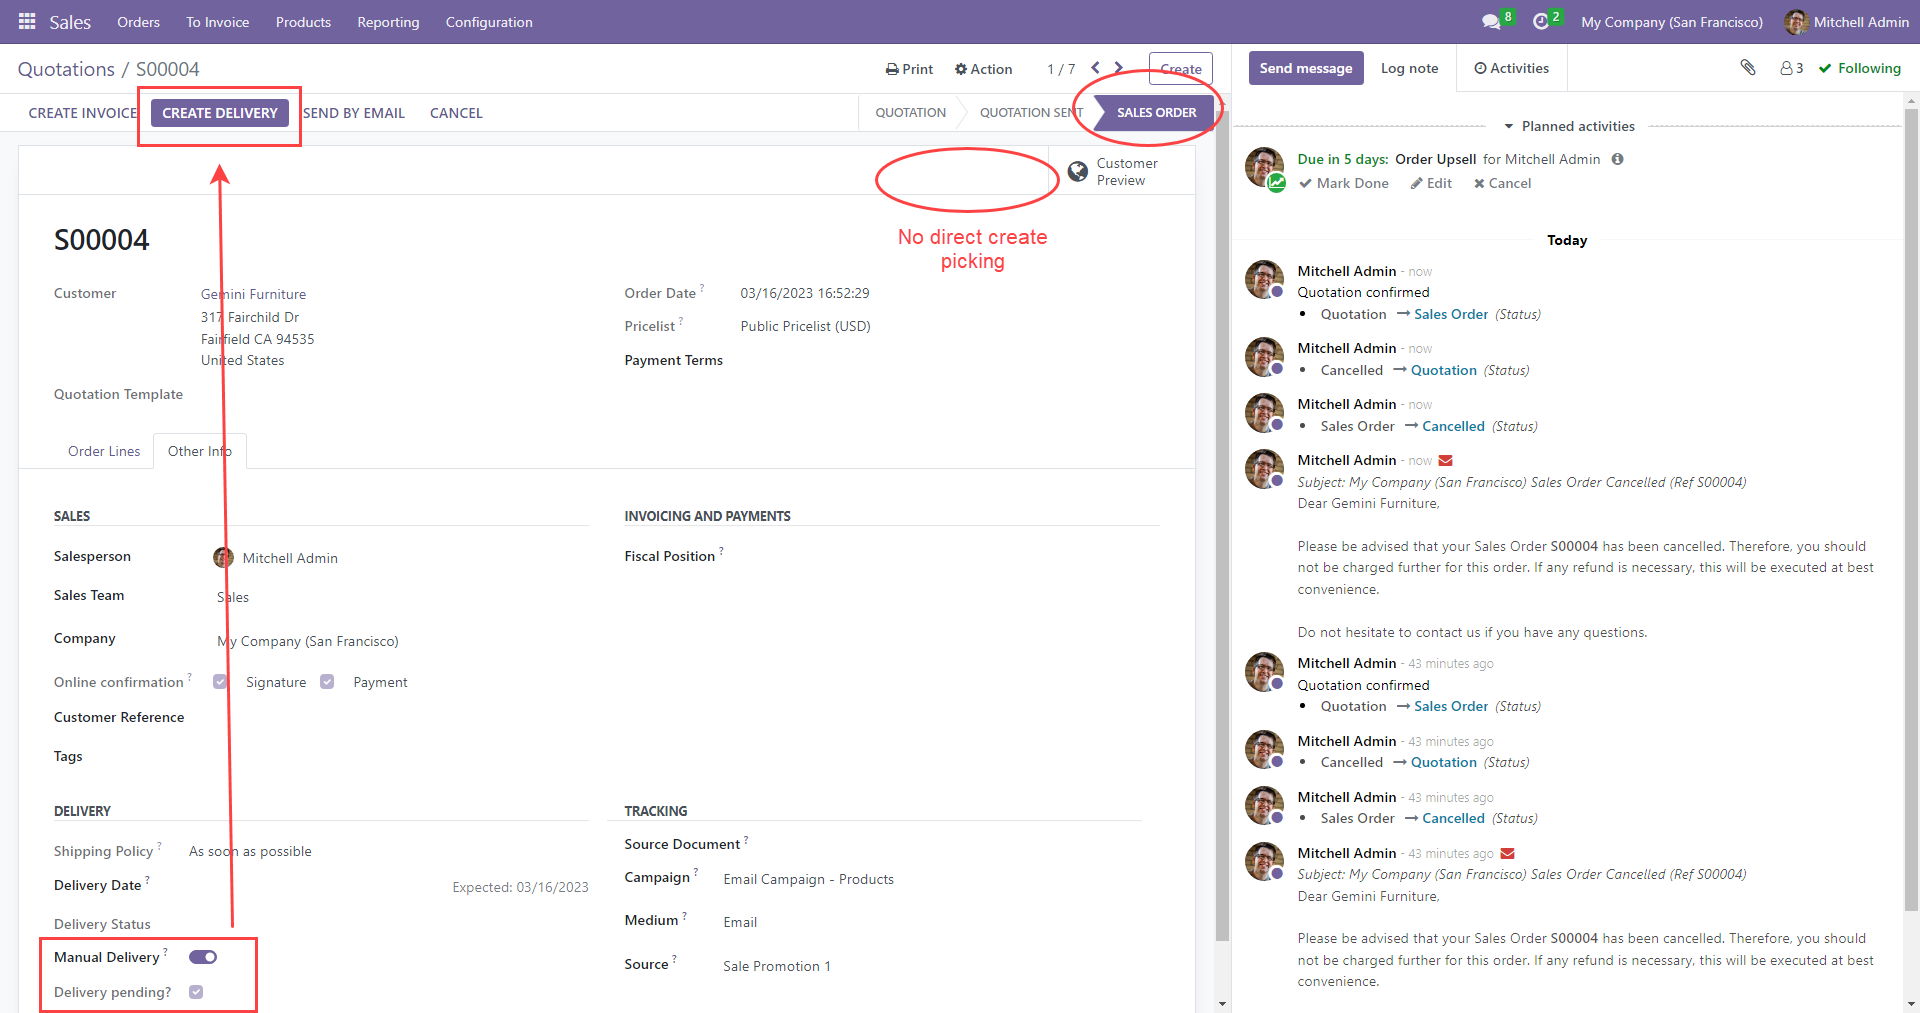Viewport: 1920px width, 1013px height.
Task: Open the Following dropdown
Action: click(1860, 68)
